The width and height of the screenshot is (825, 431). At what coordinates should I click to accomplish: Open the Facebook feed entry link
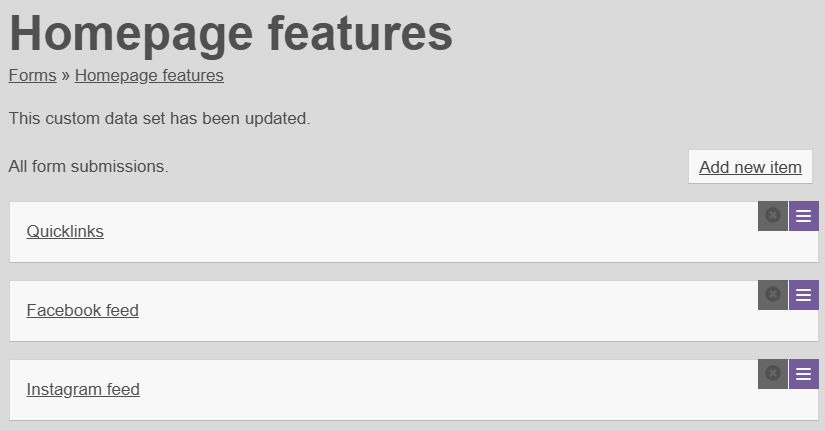[82, 310]
